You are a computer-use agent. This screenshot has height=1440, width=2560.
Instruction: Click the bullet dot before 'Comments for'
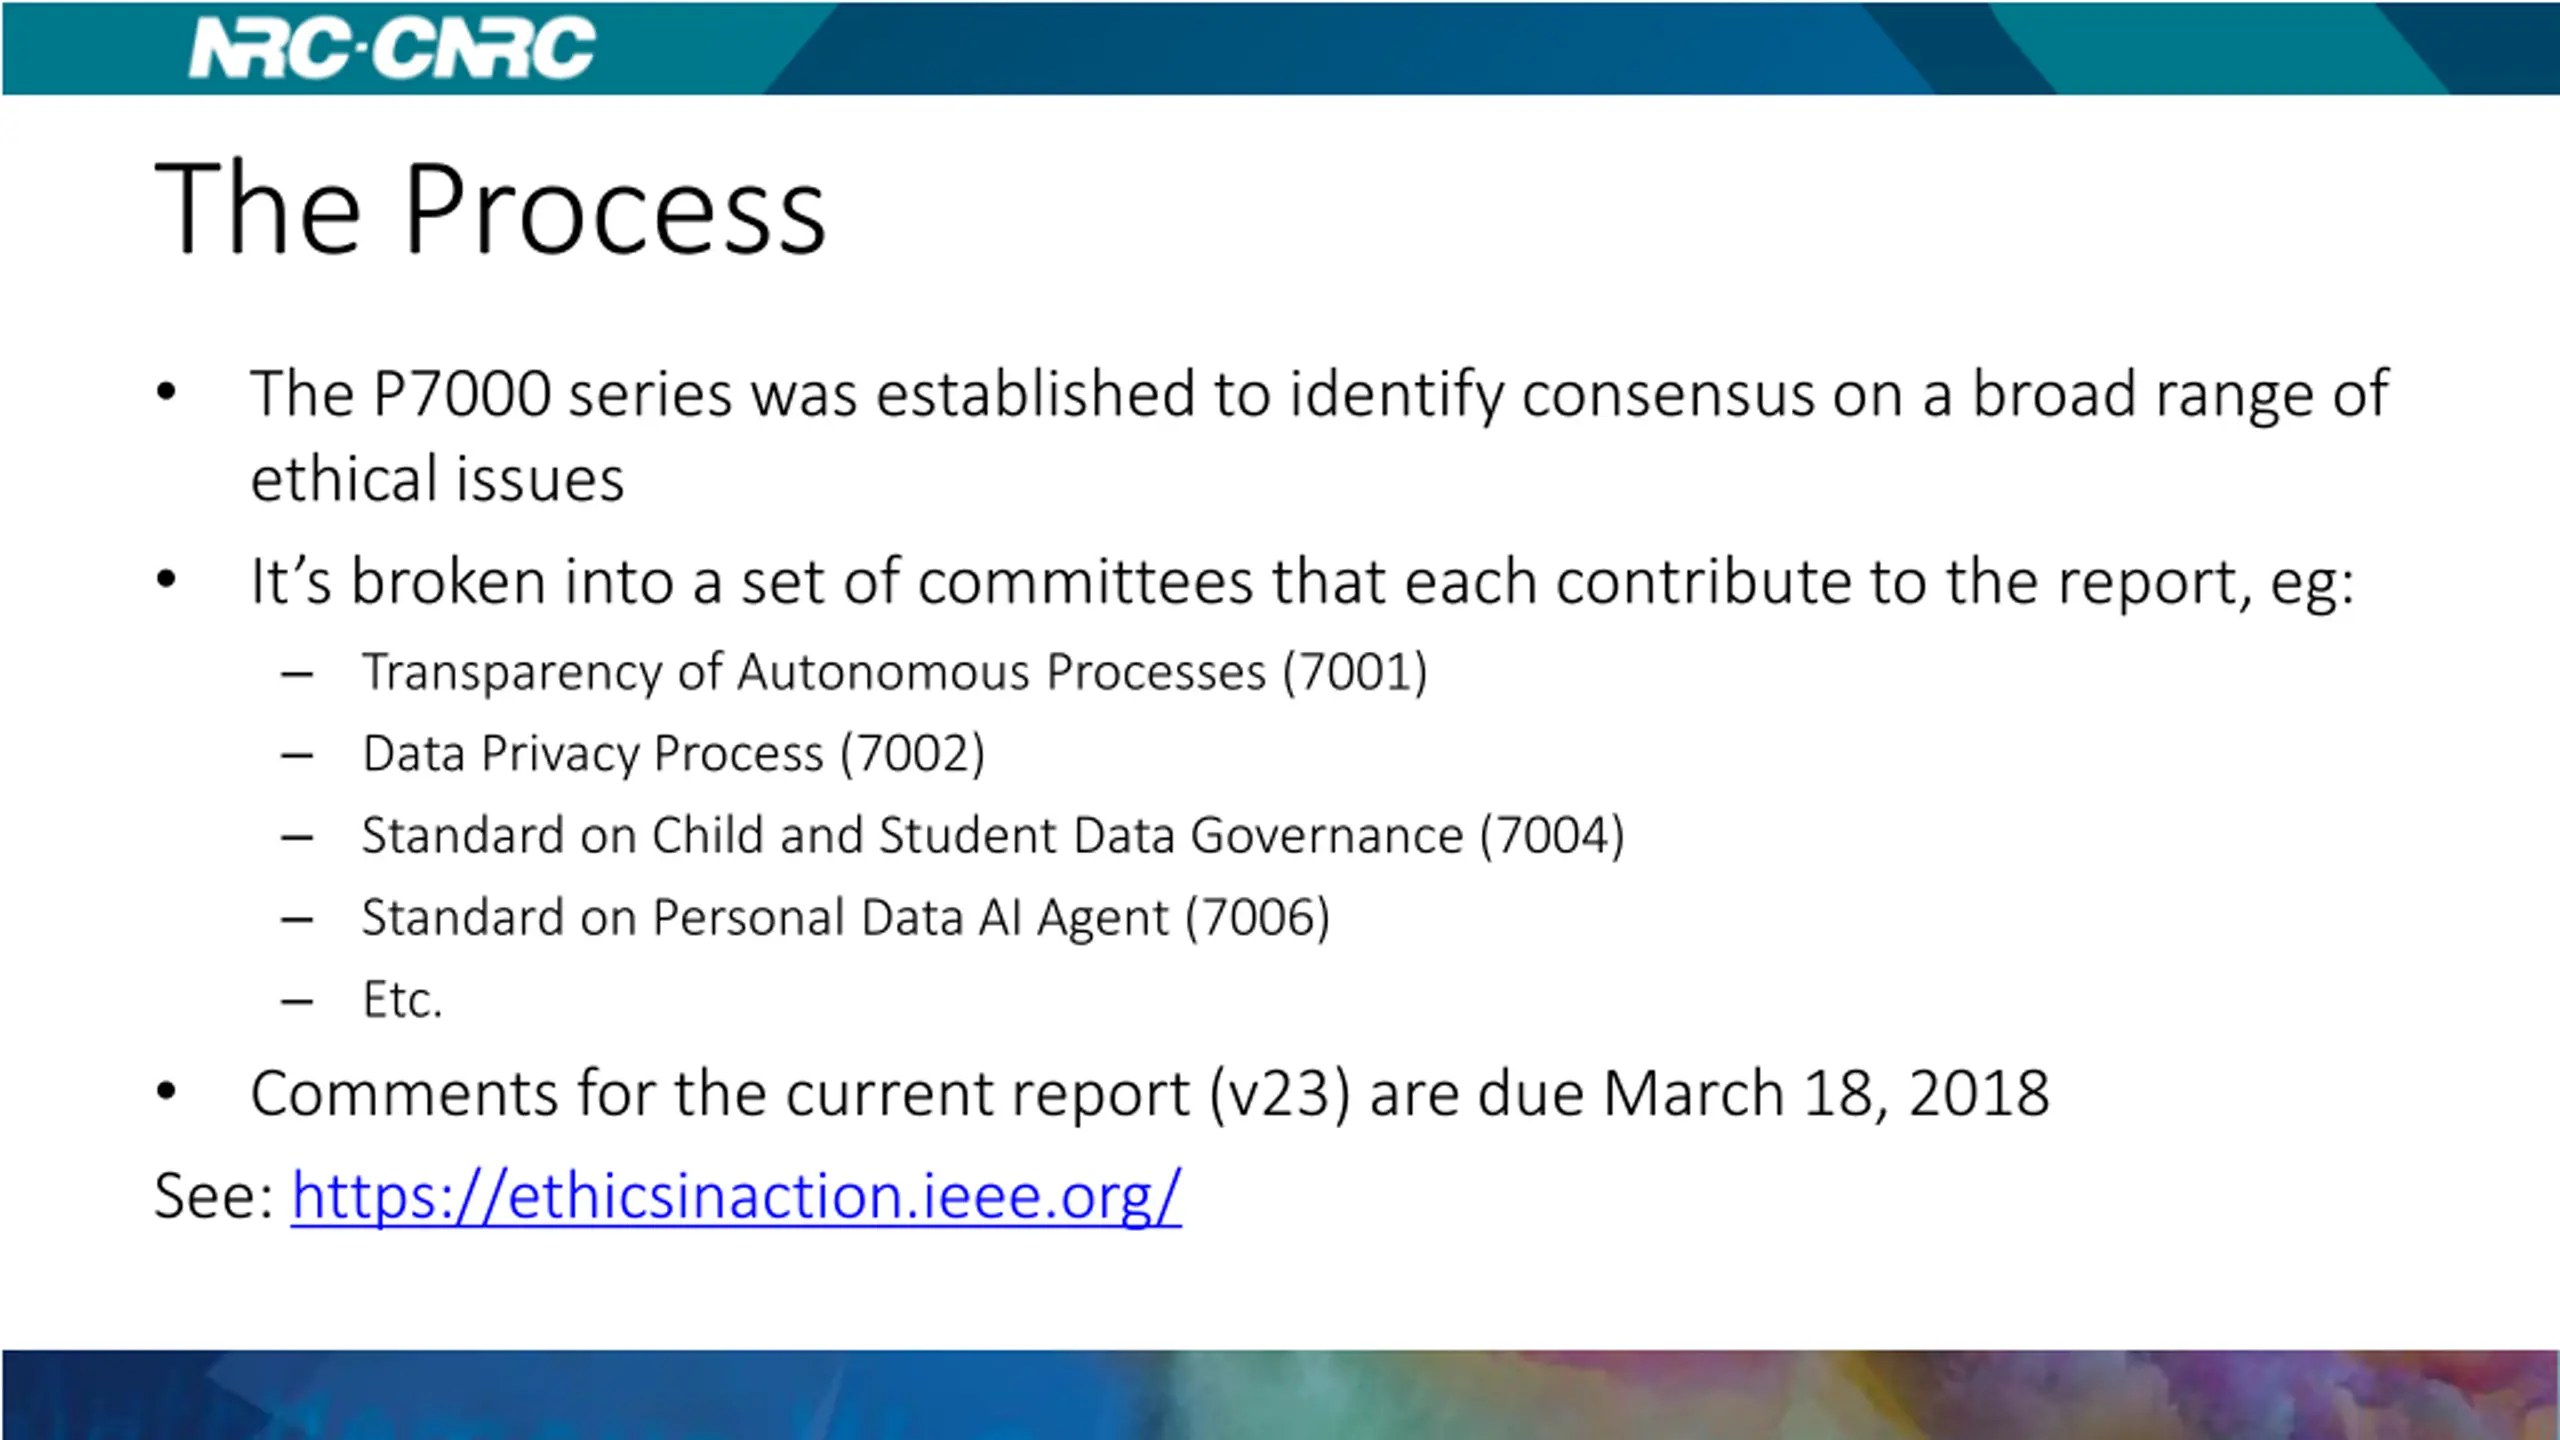pyautogui.click(x=166, y=1092)
